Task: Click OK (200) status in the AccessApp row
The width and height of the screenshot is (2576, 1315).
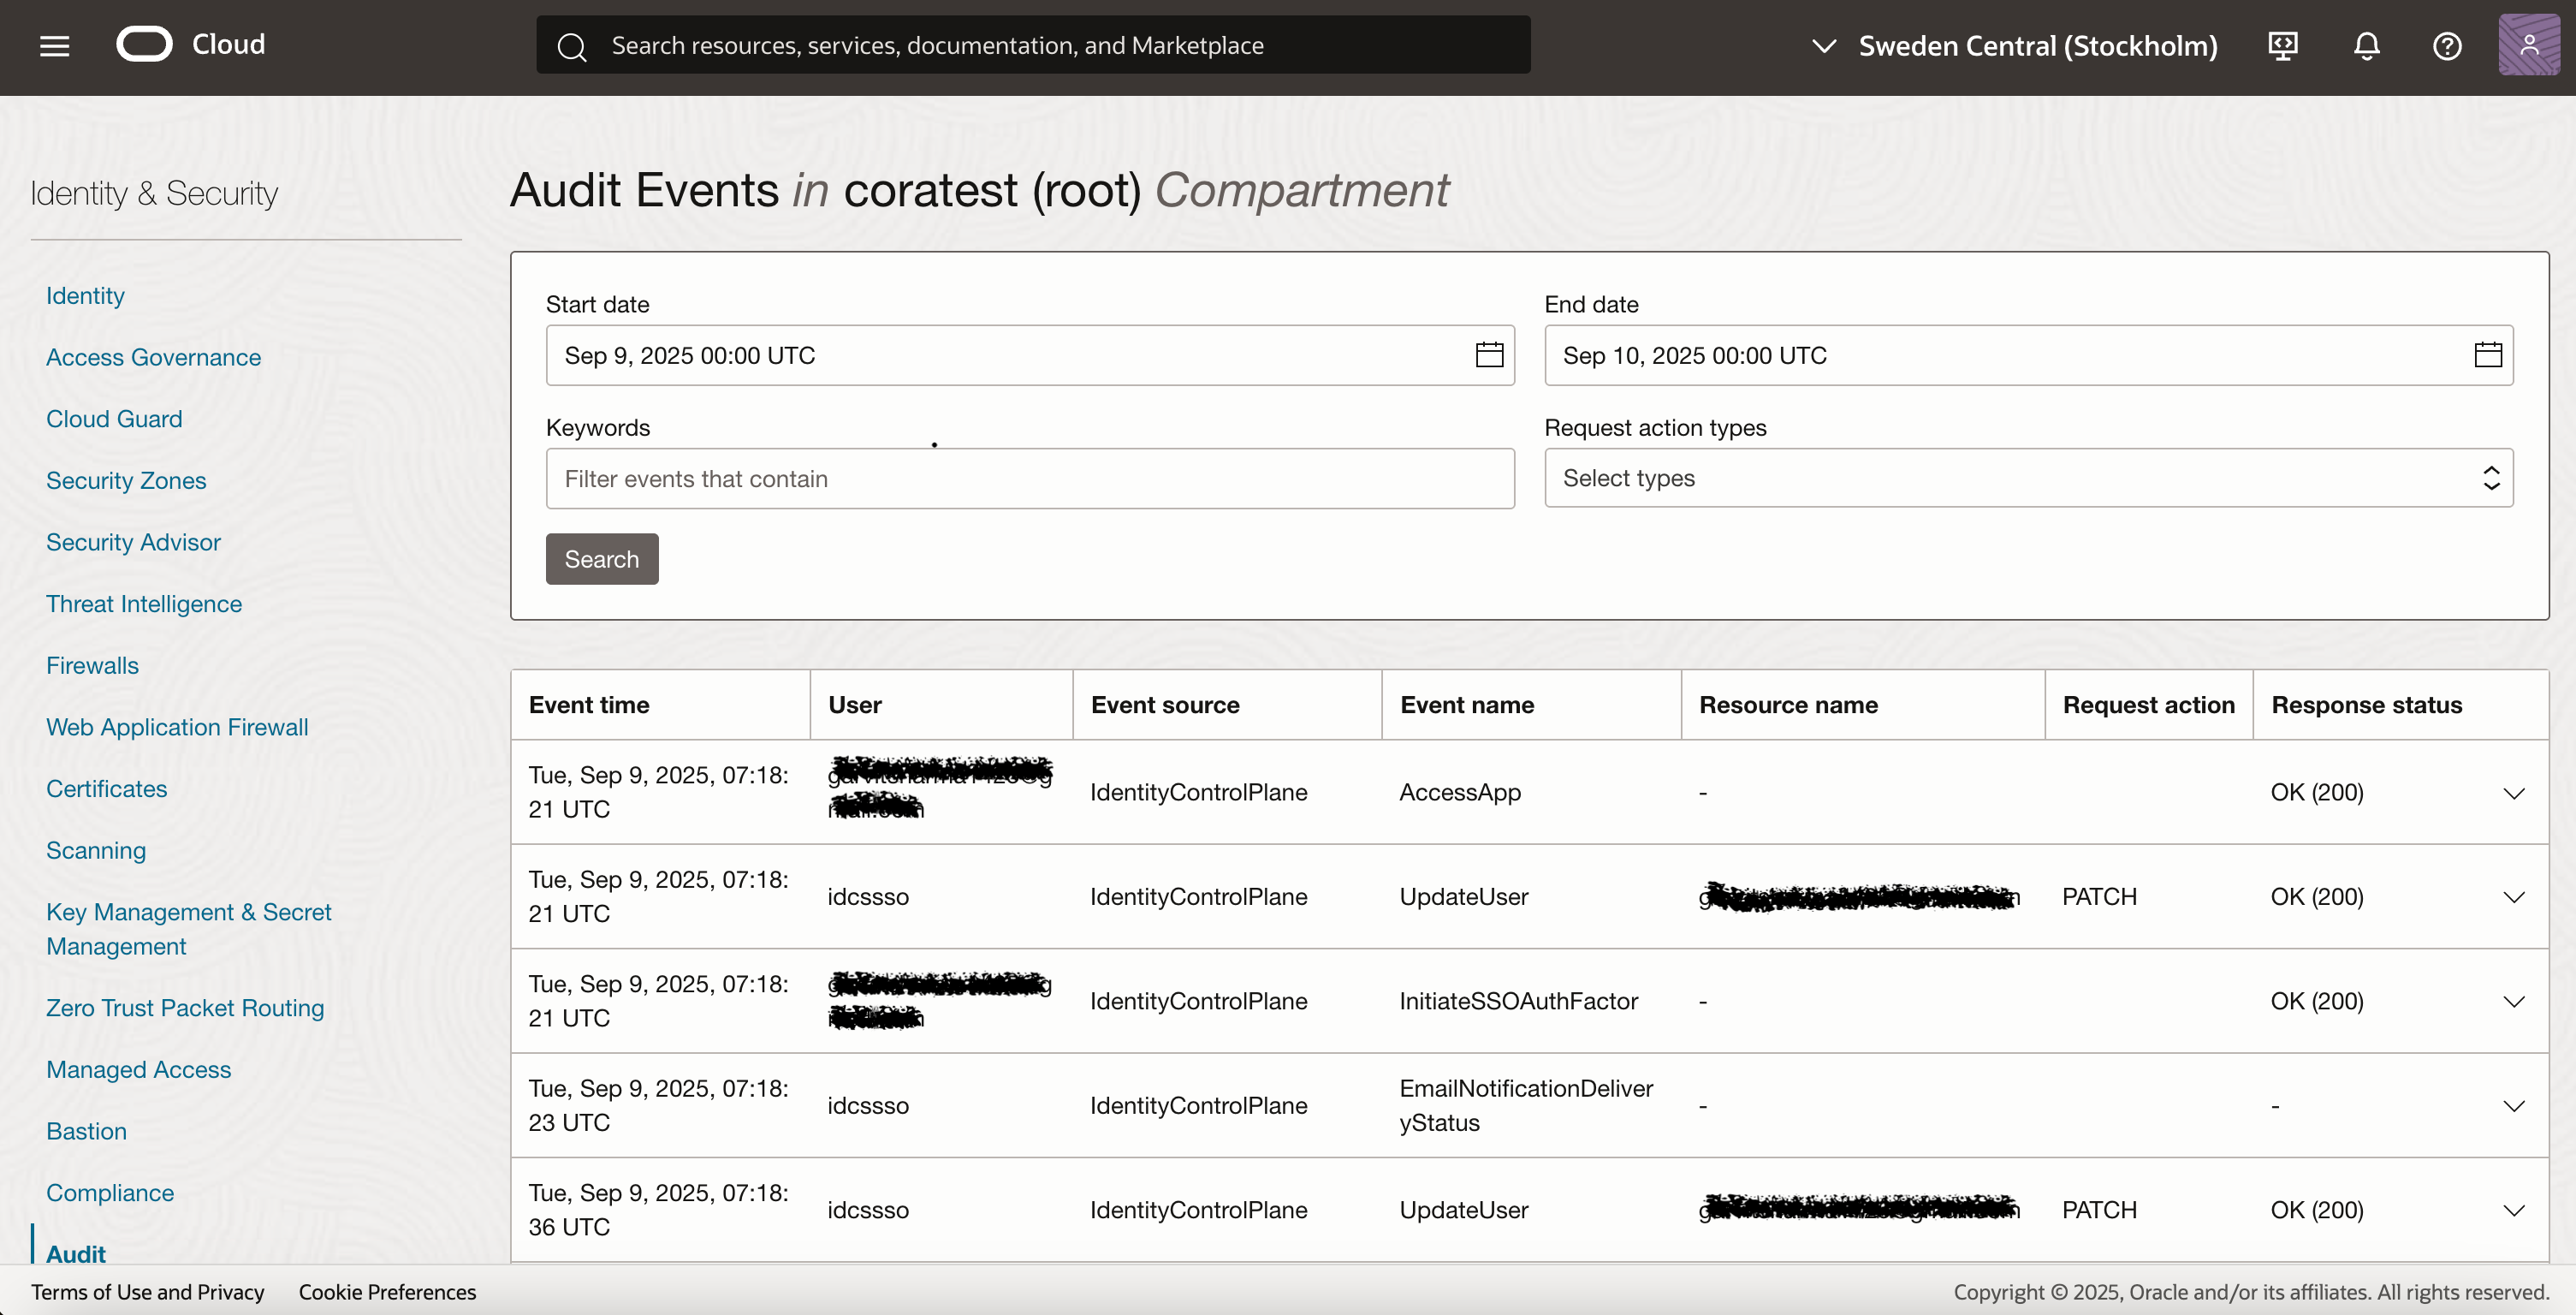Action: coord(2317,792)
